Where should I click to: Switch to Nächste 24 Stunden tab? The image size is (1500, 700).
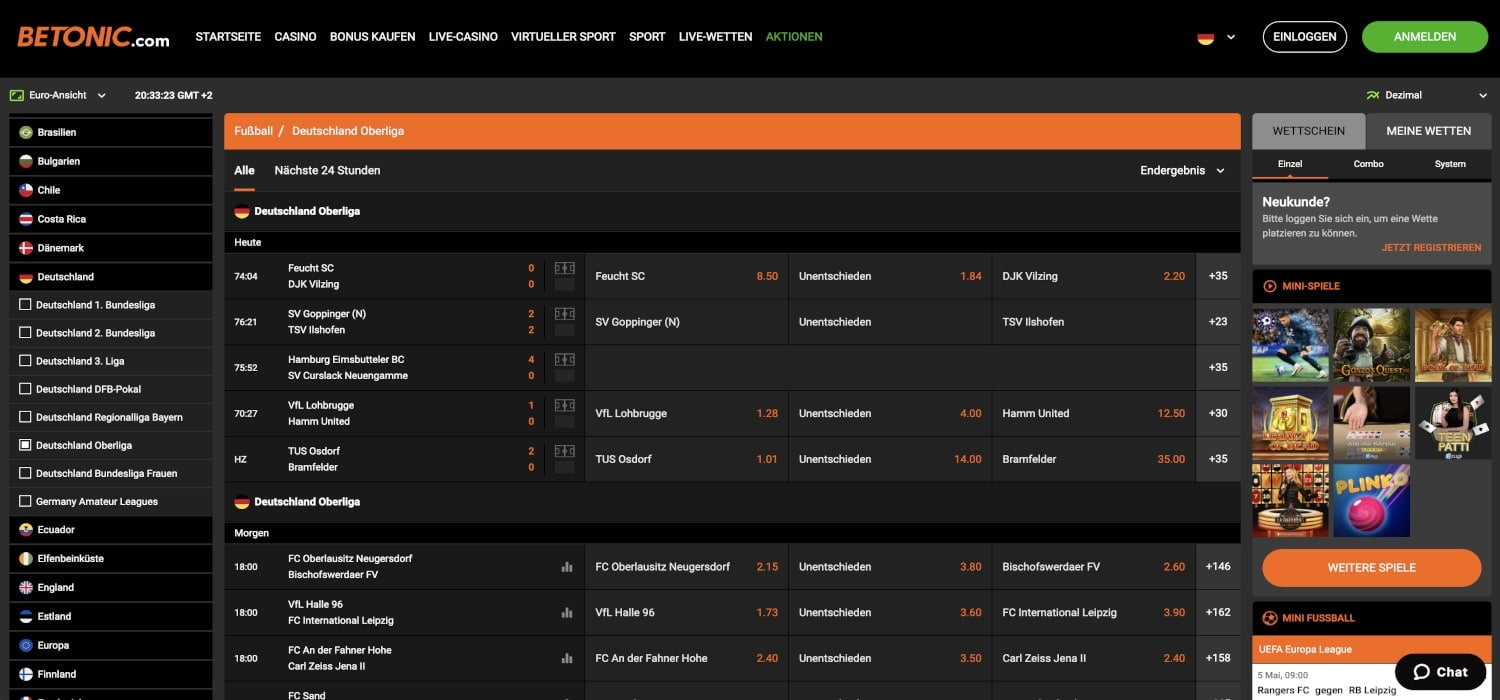(x=327, y=171)
